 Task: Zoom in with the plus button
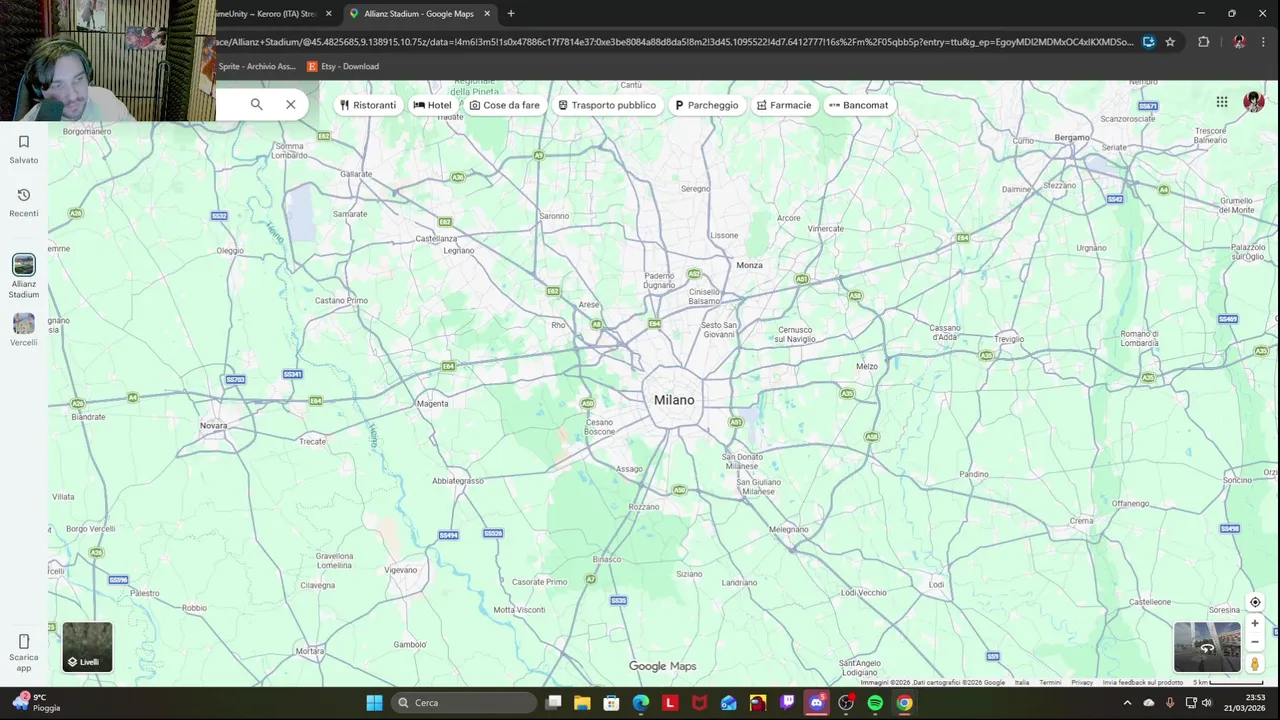(x=1255, y=623)
